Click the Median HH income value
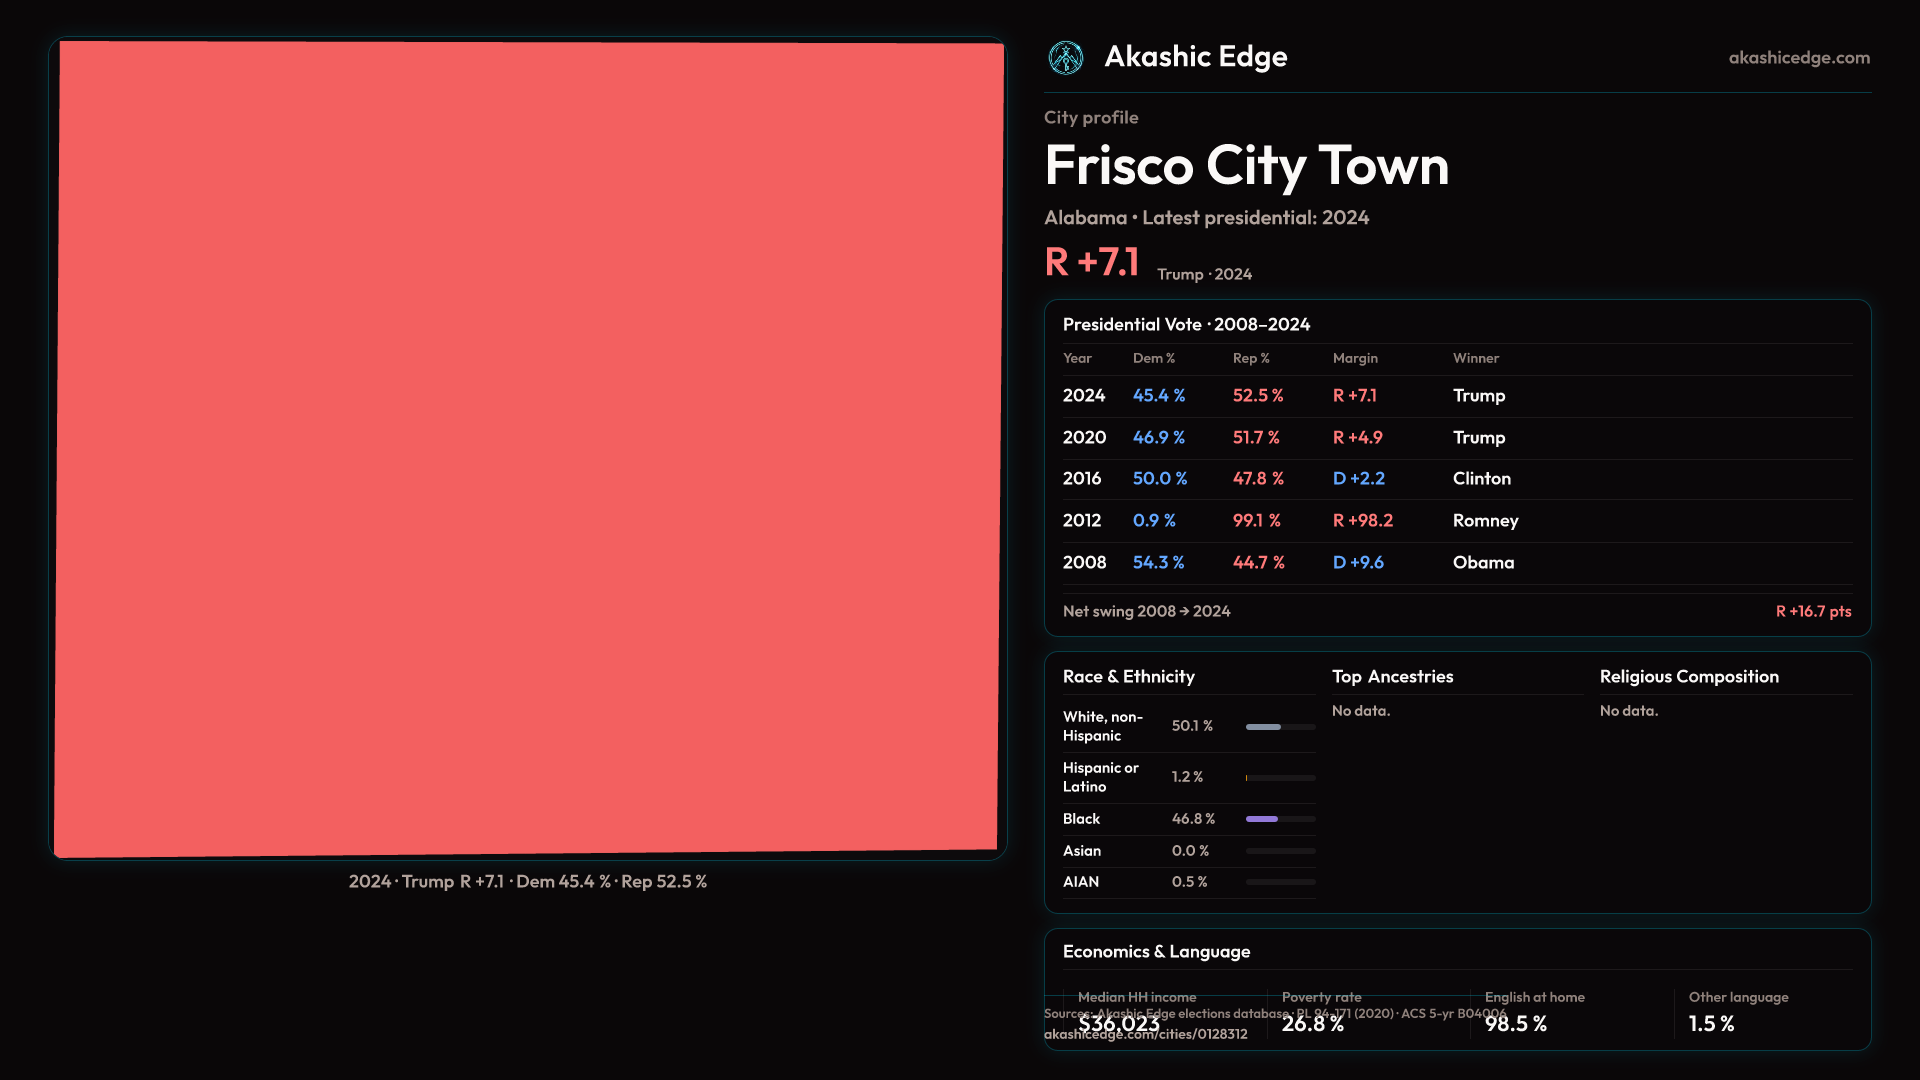Image resolution: width=1920 pixels, height=1080 pixels. (x=1119, y=1024)
